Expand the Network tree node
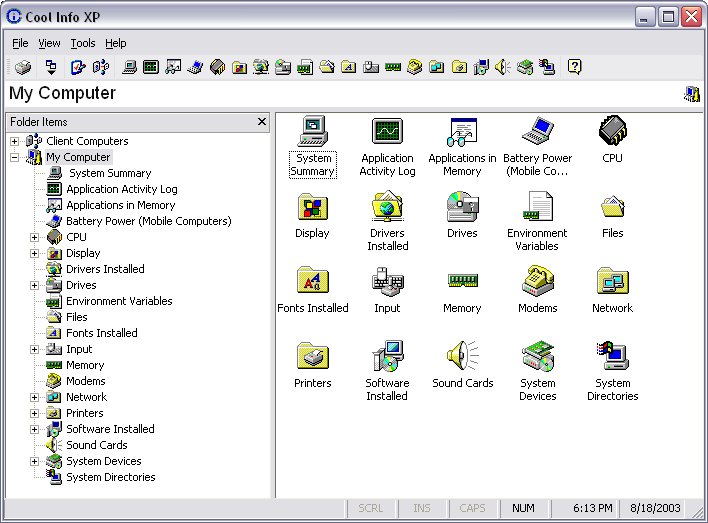Viewport: 708px width, 523px height. (34, 397)
